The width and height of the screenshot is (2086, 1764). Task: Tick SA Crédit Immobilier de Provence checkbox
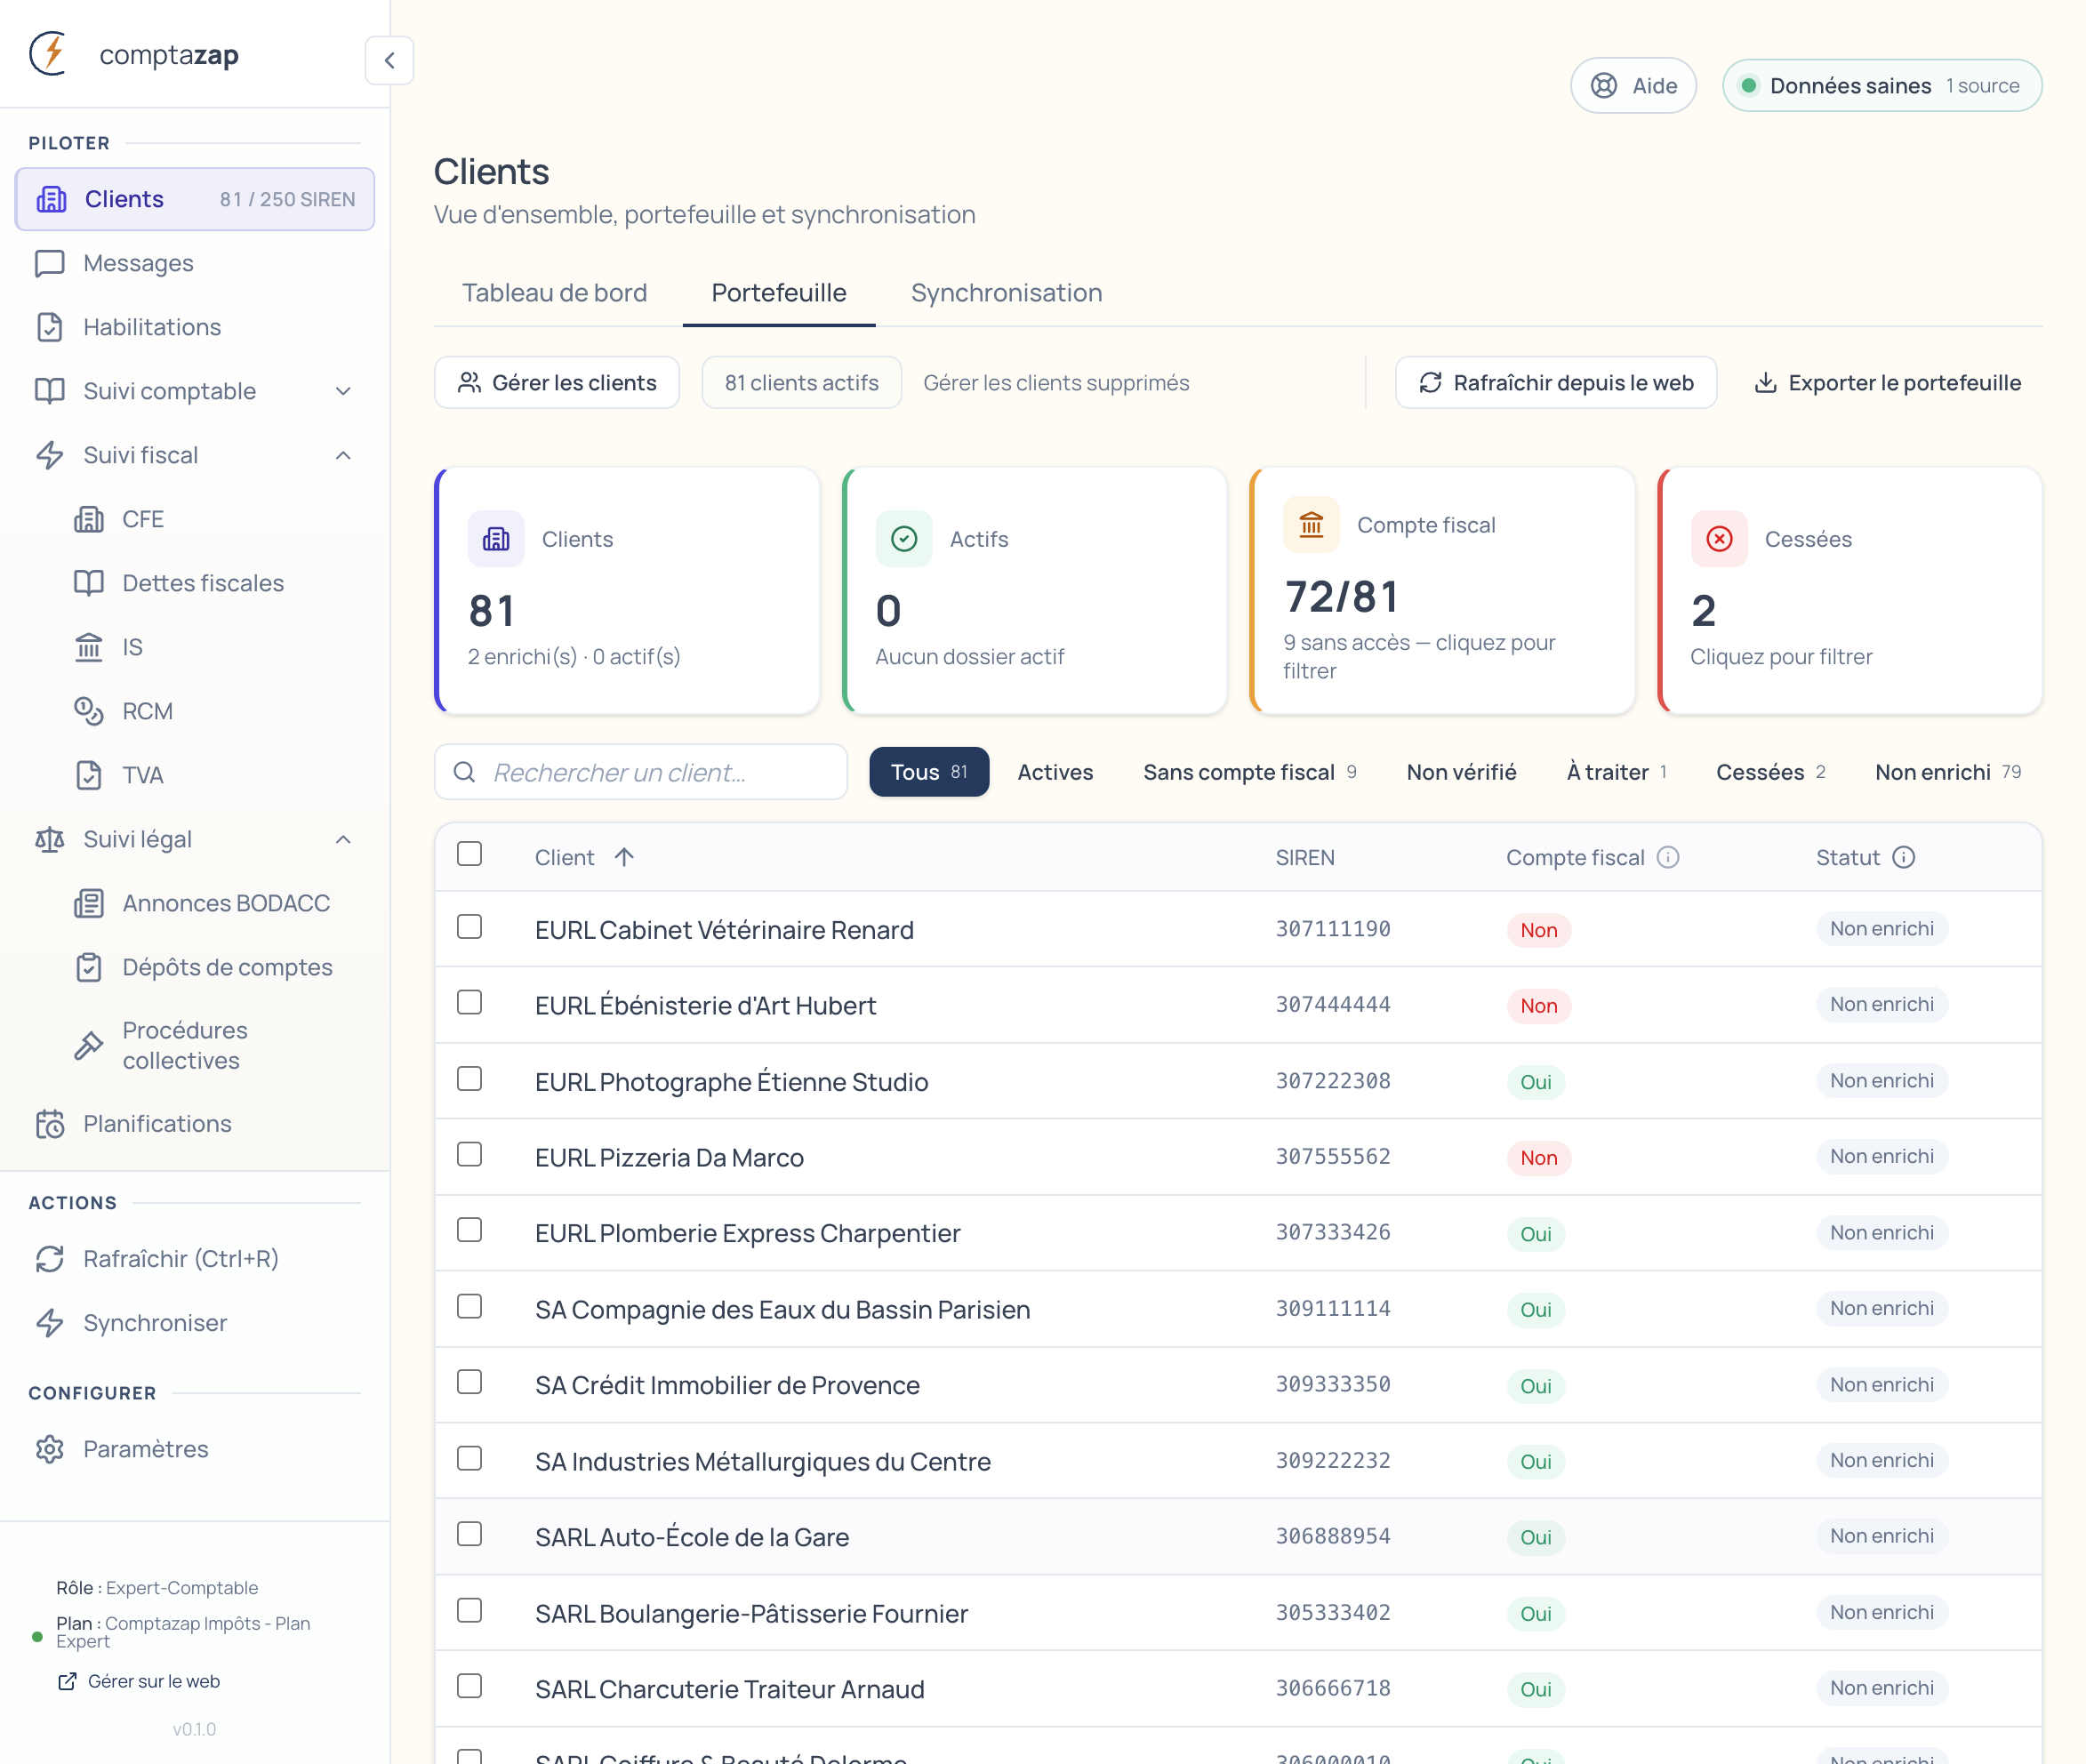pos(469,1382)
